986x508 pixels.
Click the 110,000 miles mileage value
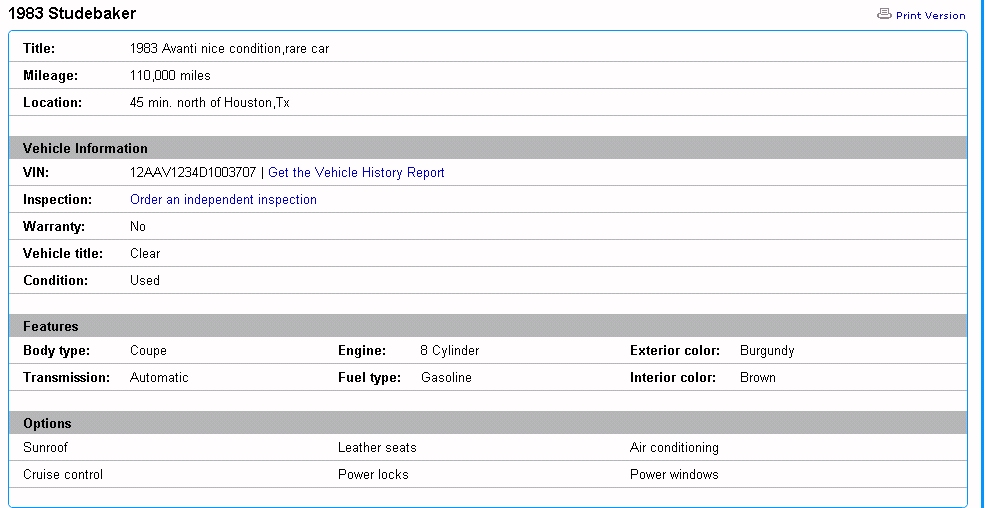(170, 76)
